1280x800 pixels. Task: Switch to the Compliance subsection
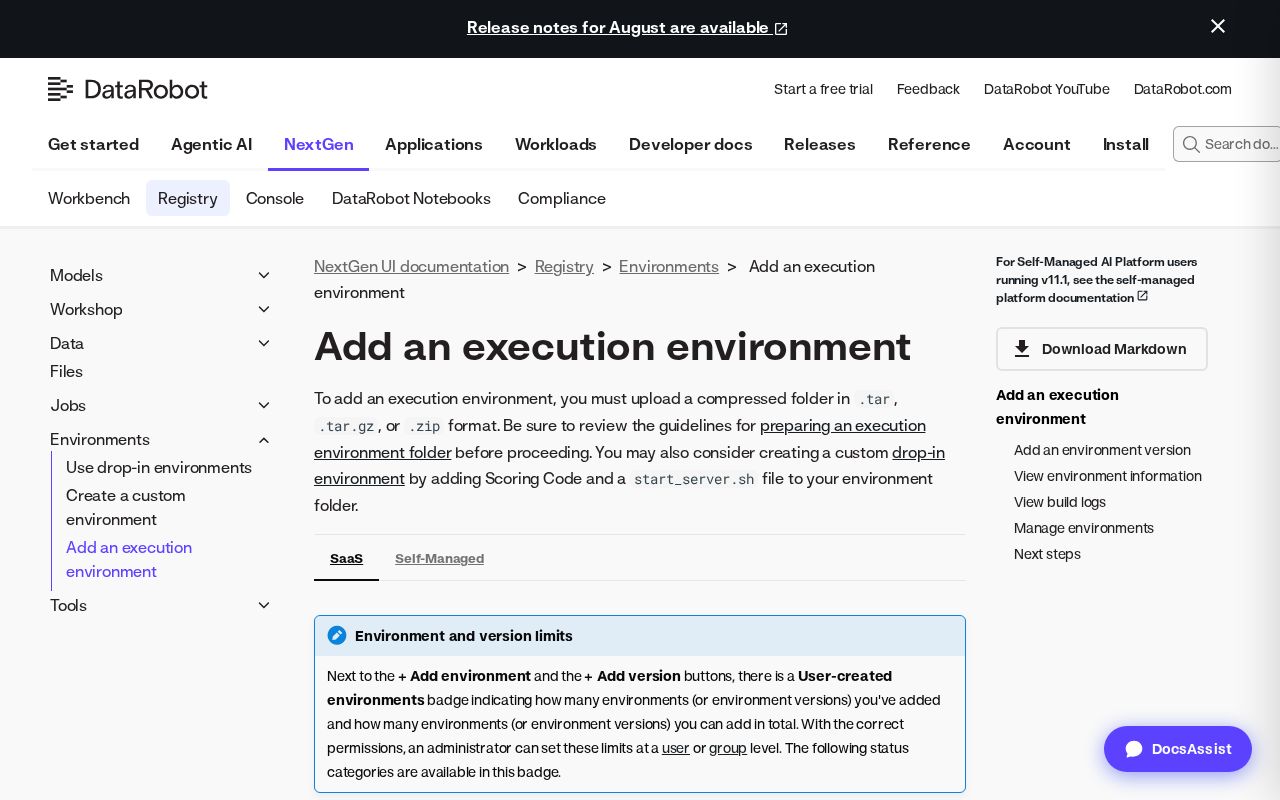coord(562,198)
